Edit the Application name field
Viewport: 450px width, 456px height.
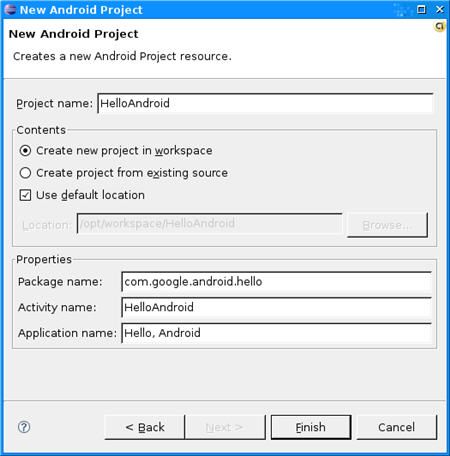pos(277,333)
